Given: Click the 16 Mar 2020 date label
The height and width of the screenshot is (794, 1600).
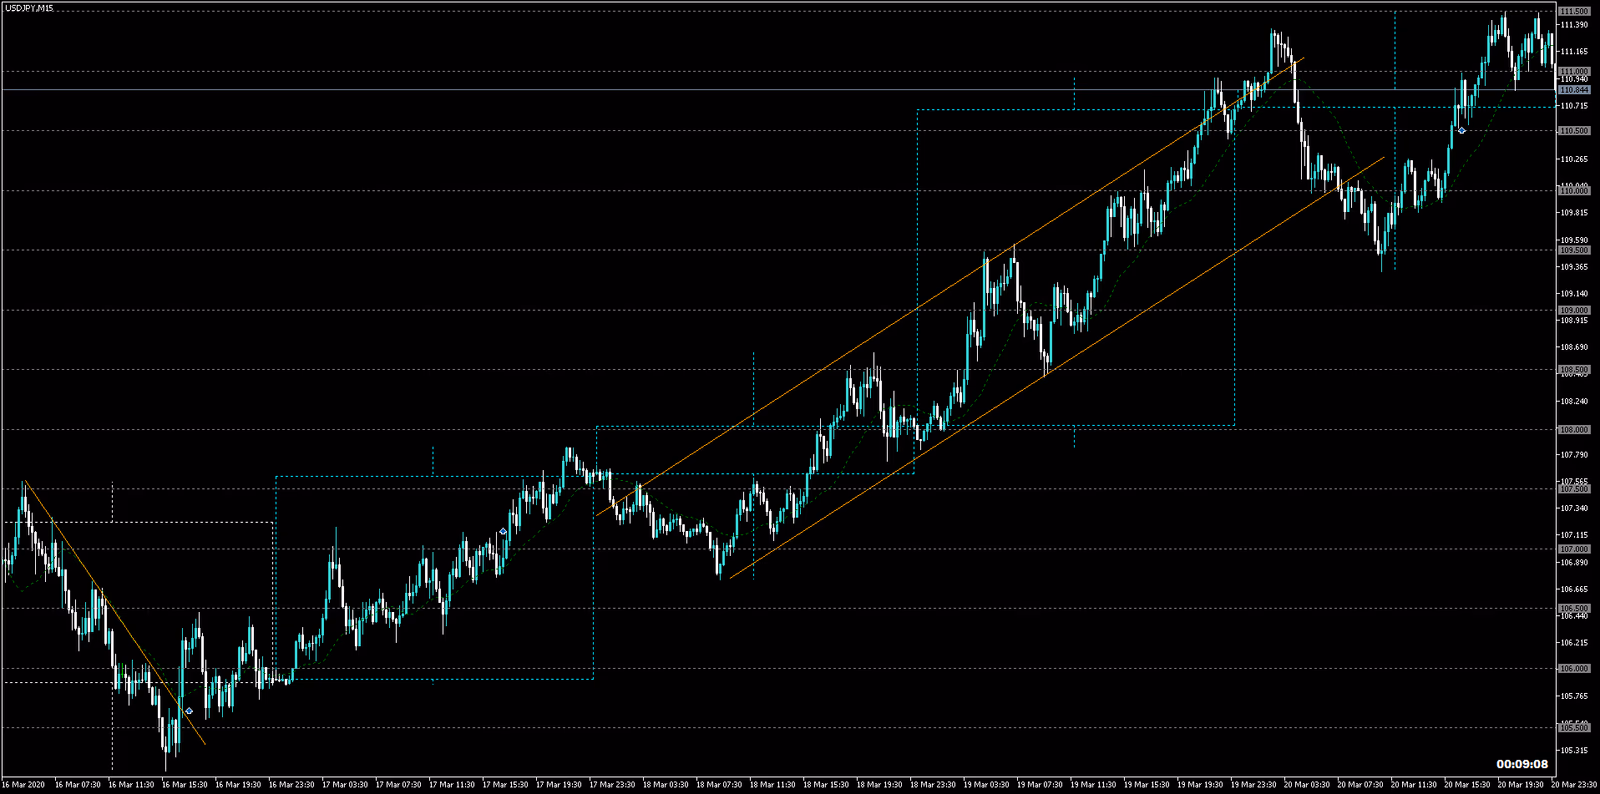Looking at the screenshot, I should (24, 785).
